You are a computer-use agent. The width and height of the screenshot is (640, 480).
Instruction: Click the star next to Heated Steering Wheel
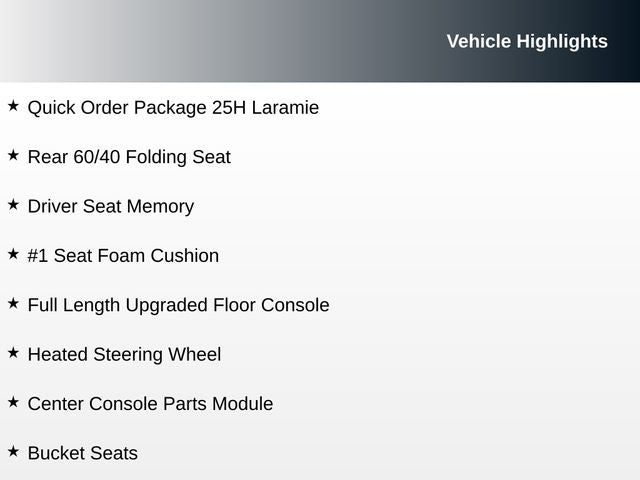[13, 353]
